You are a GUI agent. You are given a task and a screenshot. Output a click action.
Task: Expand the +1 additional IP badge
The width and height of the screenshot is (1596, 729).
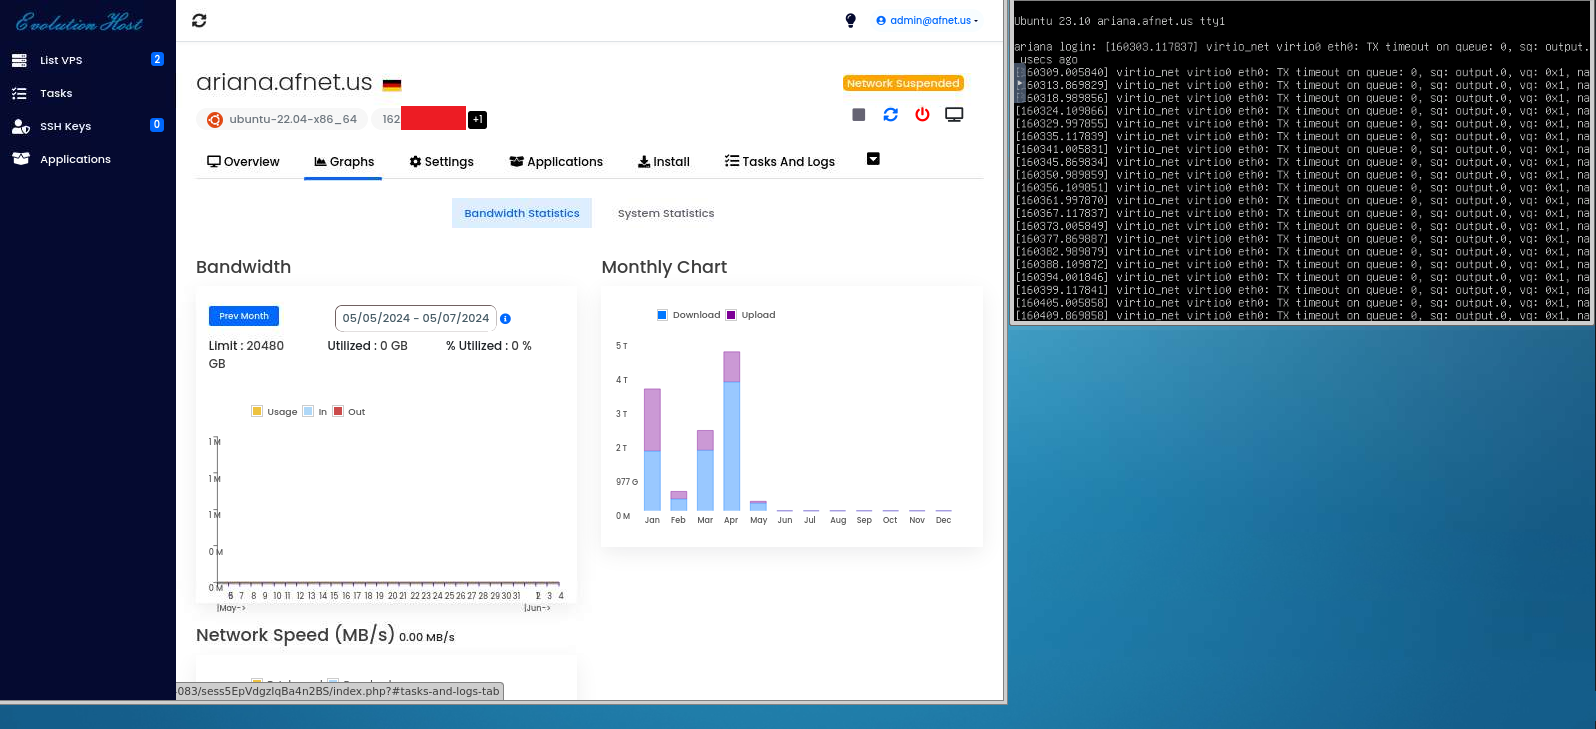[477, 120]
